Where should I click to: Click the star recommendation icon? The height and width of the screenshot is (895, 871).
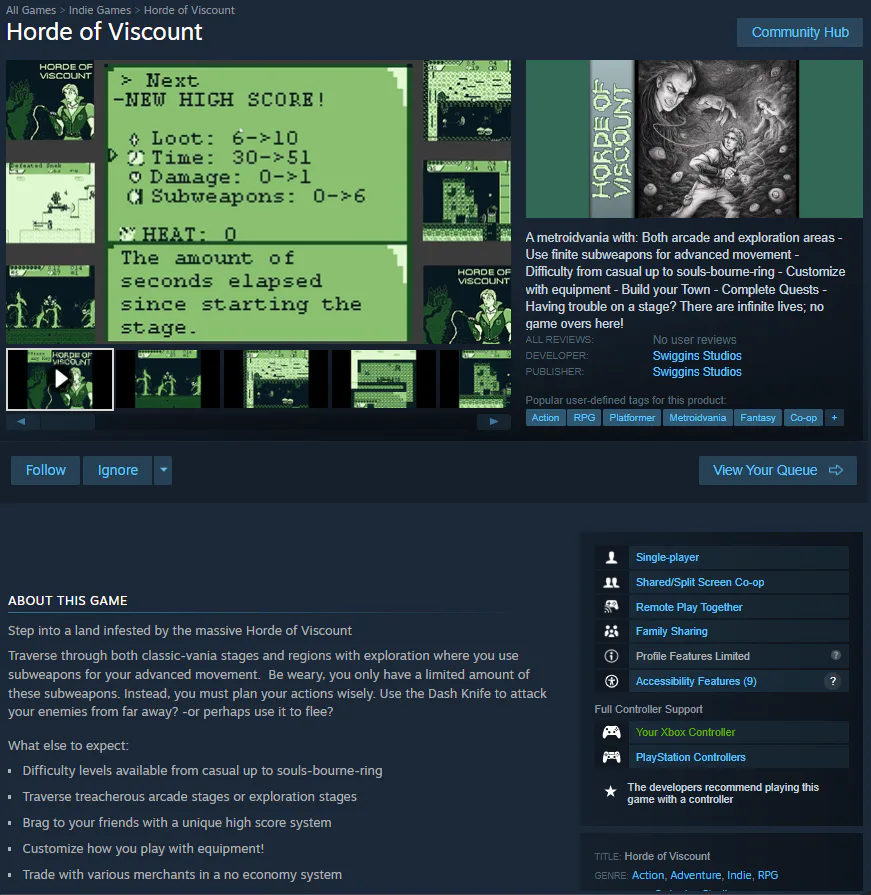(x=611, y=792)
